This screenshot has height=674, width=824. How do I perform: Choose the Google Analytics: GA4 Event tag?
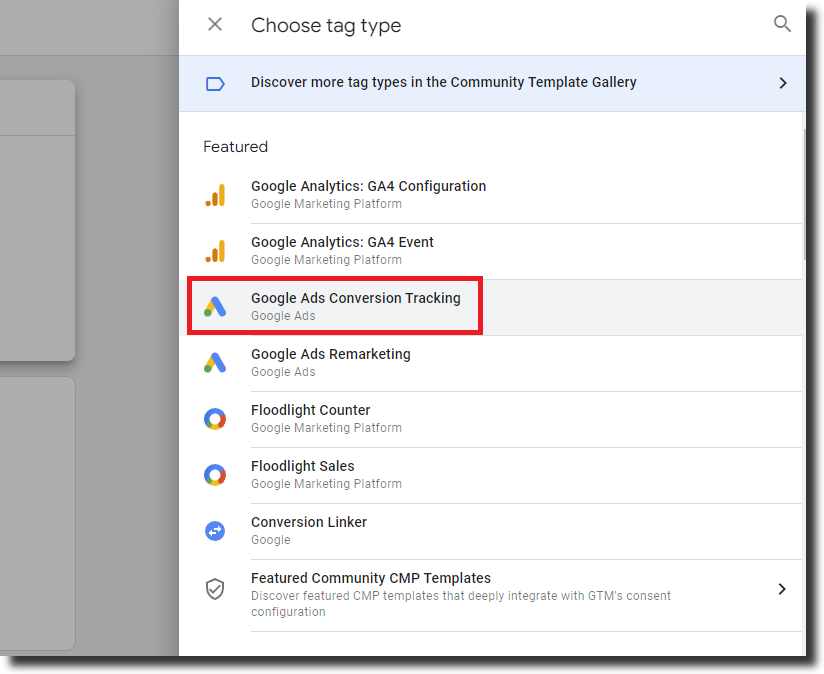point(342,242)
